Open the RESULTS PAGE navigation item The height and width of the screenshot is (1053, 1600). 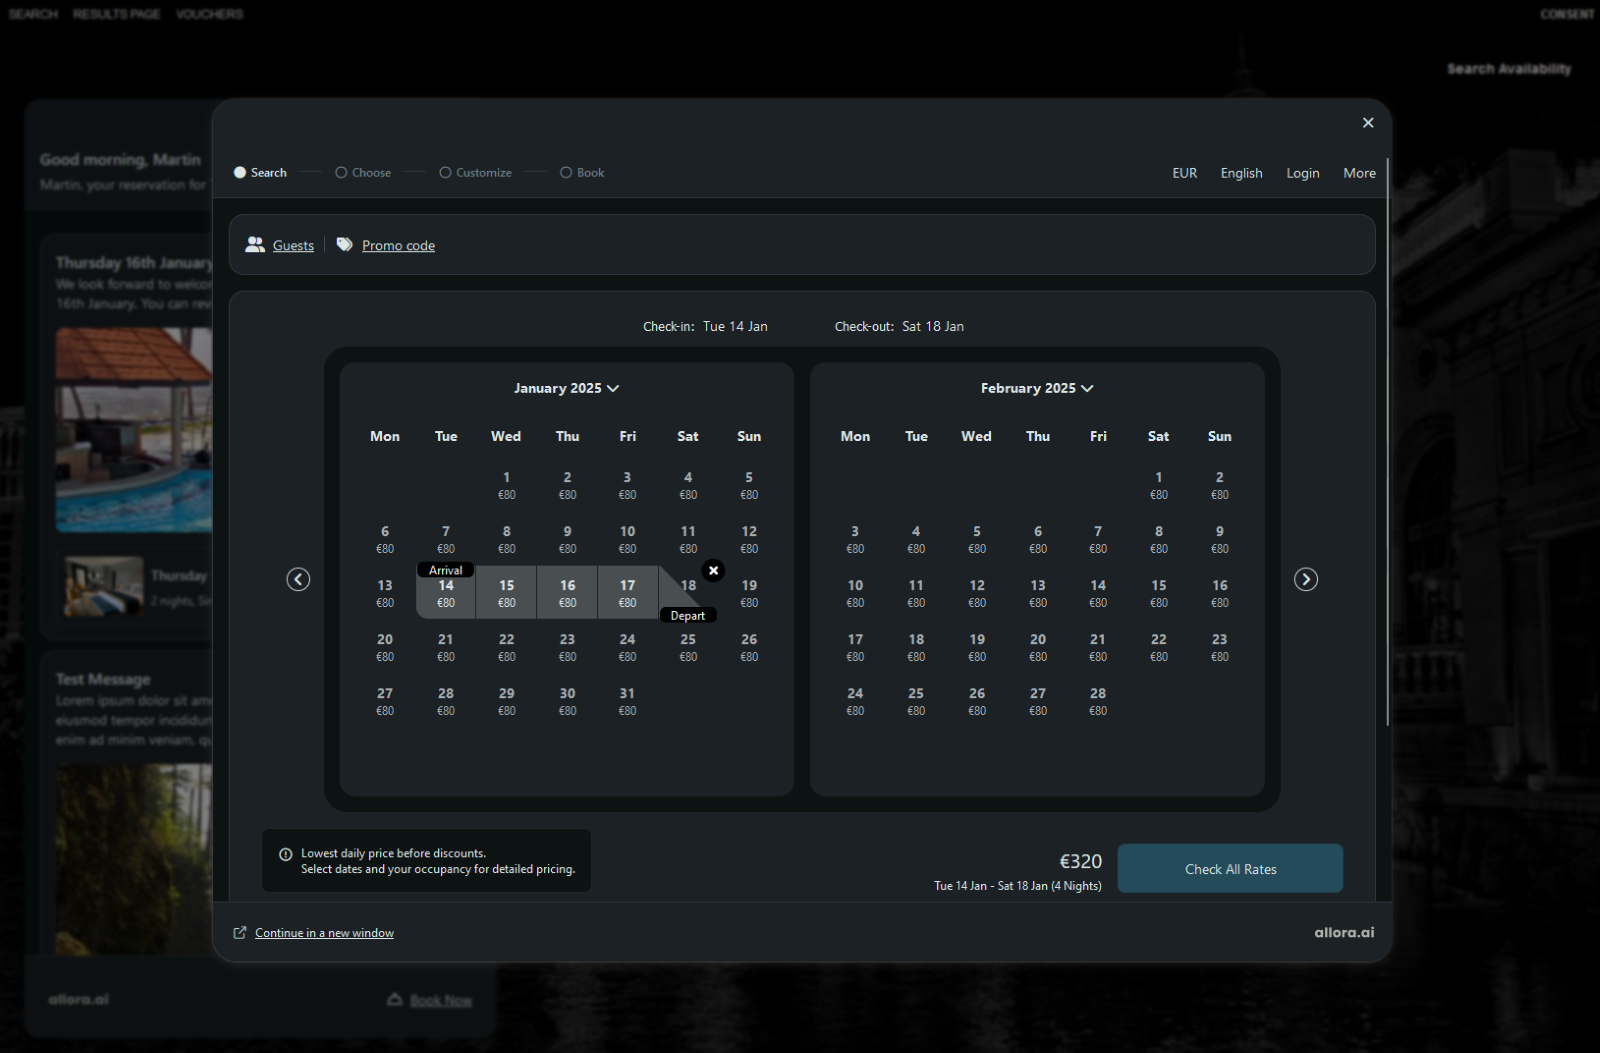point(116,14)
